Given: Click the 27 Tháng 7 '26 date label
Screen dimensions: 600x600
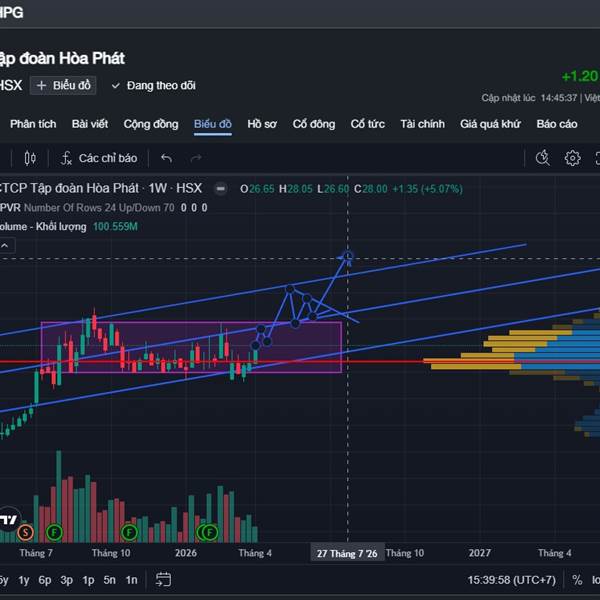Looking at the screenshot, I should pyautogui.click(x=347, y=553).
